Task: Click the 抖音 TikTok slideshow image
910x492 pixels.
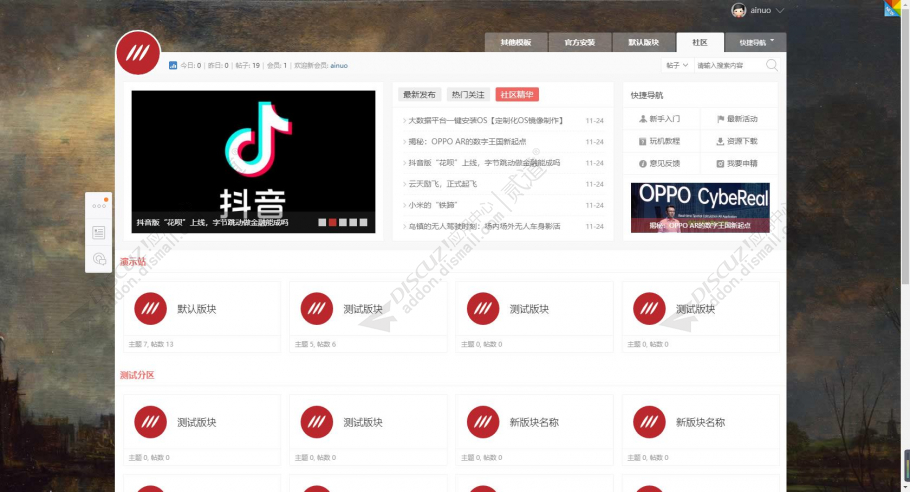Action: (253, 161)
